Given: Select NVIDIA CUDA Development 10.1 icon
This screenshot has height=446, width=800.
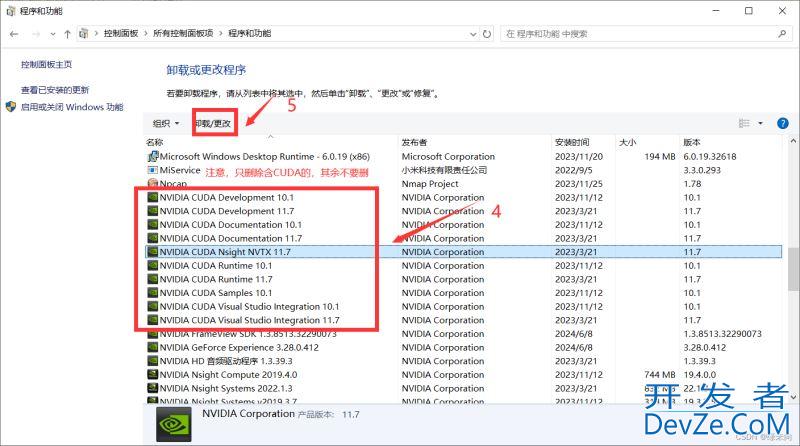Looking at the screenshot, I should click(152, 197).
